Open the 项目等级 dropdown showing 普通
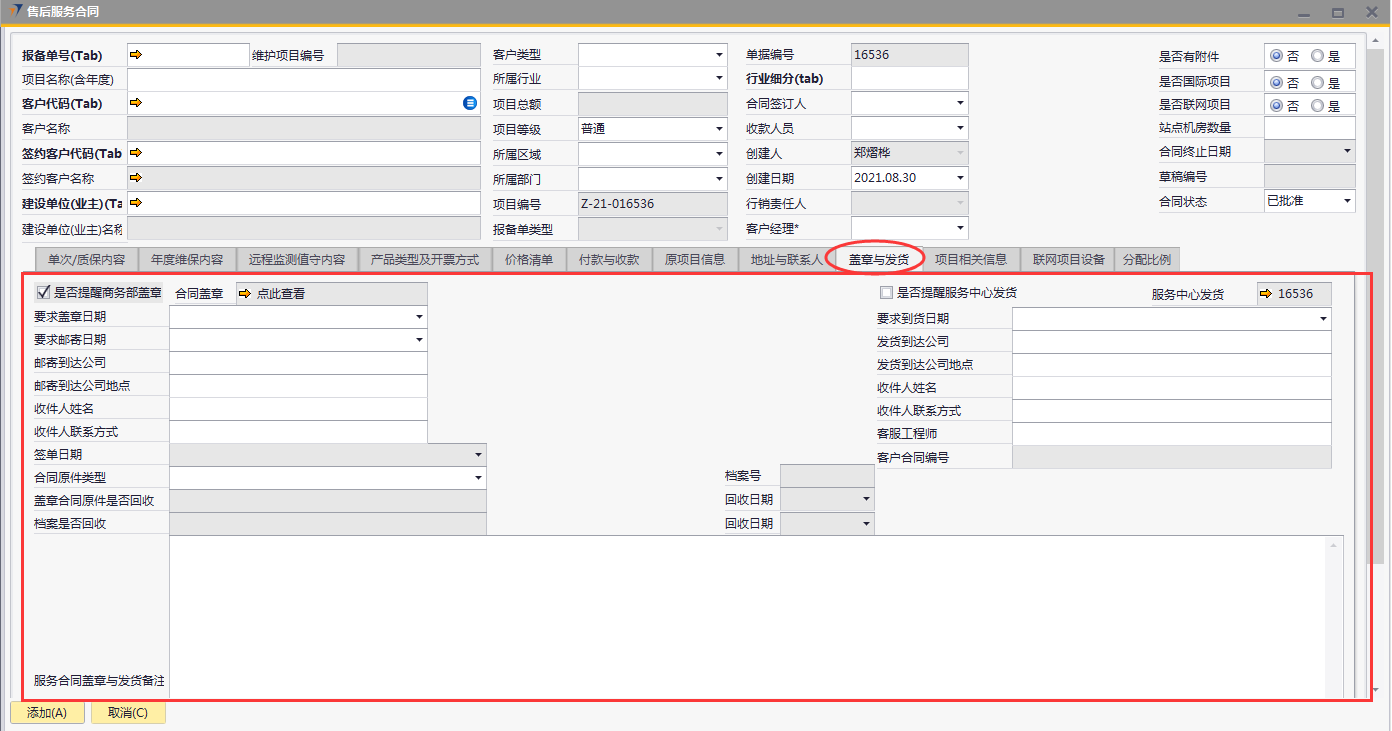This screenshot has height=731, width=1392. point(718,129)
